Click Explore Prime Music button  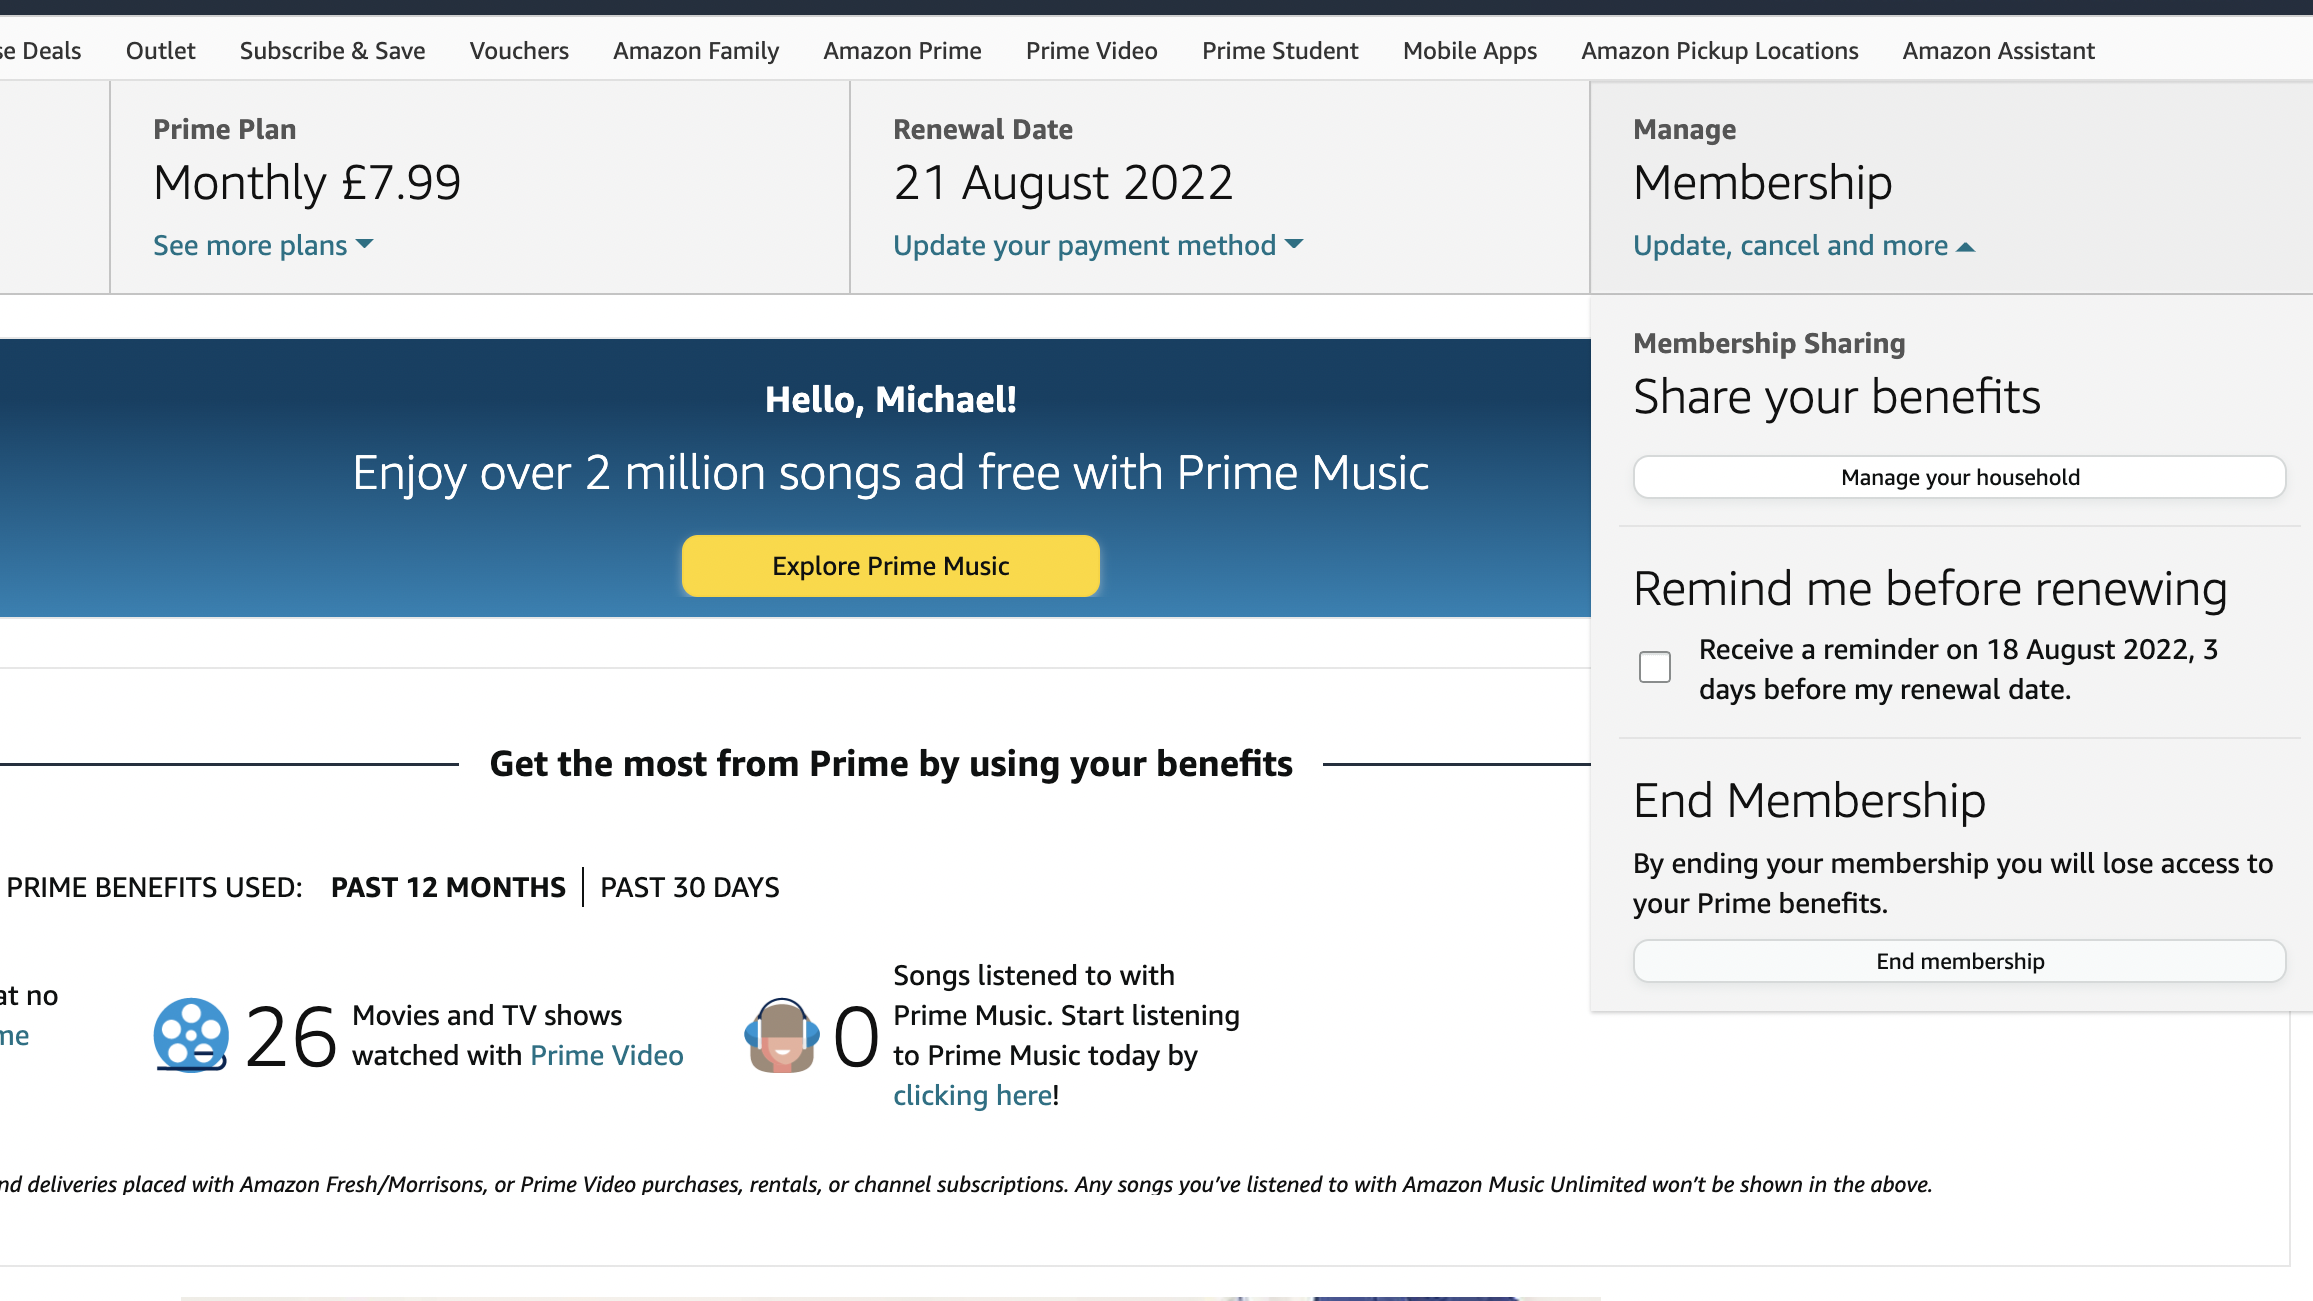coord(891,566)
